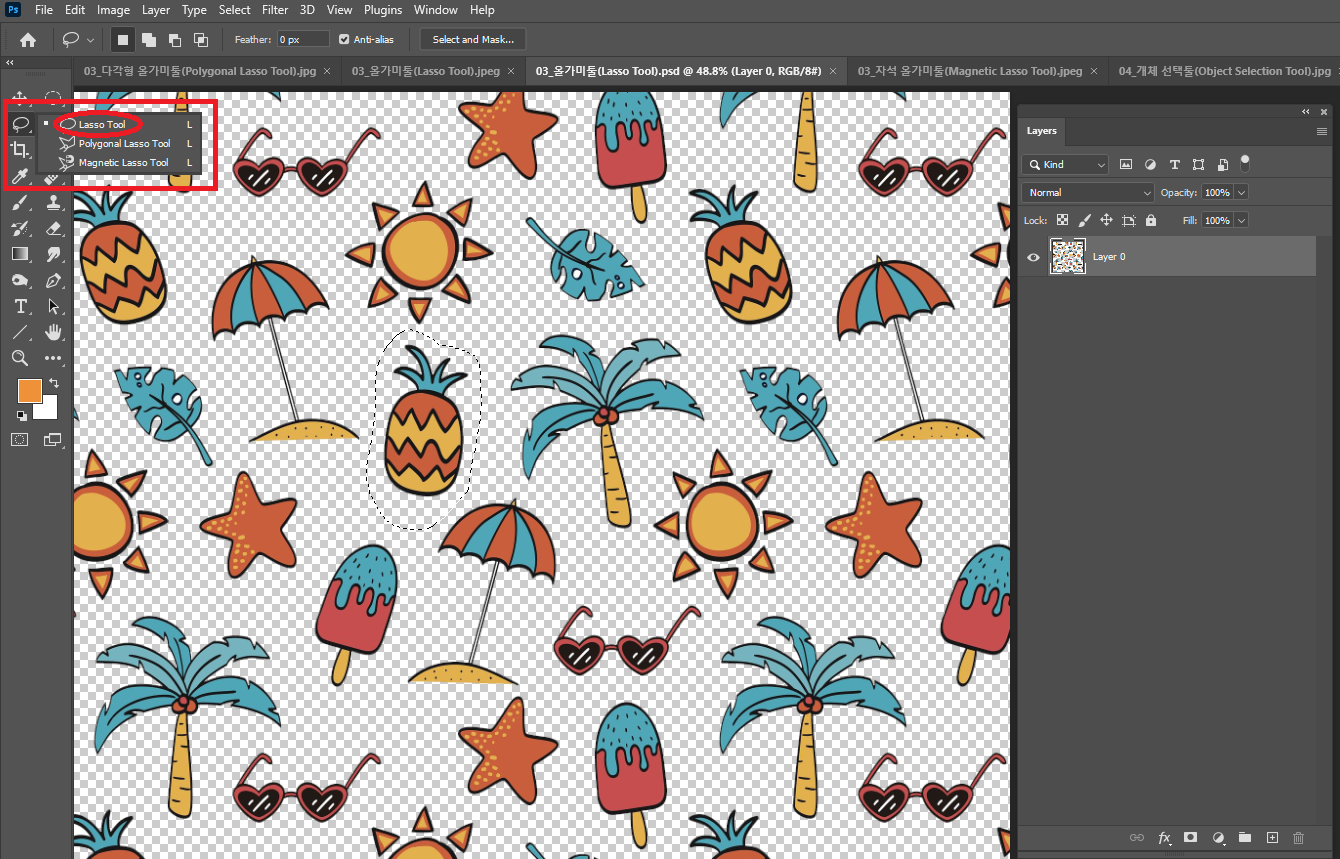Select the Gradient tool

tap(20, 254)
